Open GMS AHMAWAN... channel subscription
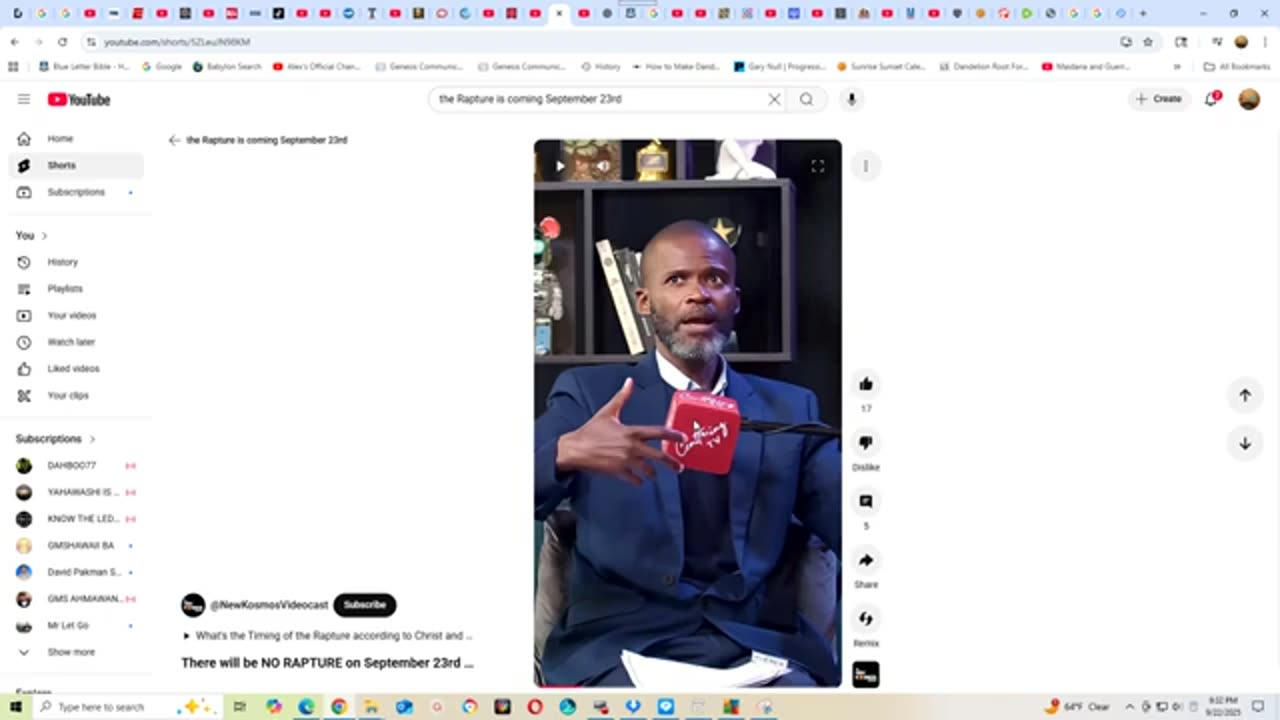This screenshot has height=720, width=1280. point(76,599)
